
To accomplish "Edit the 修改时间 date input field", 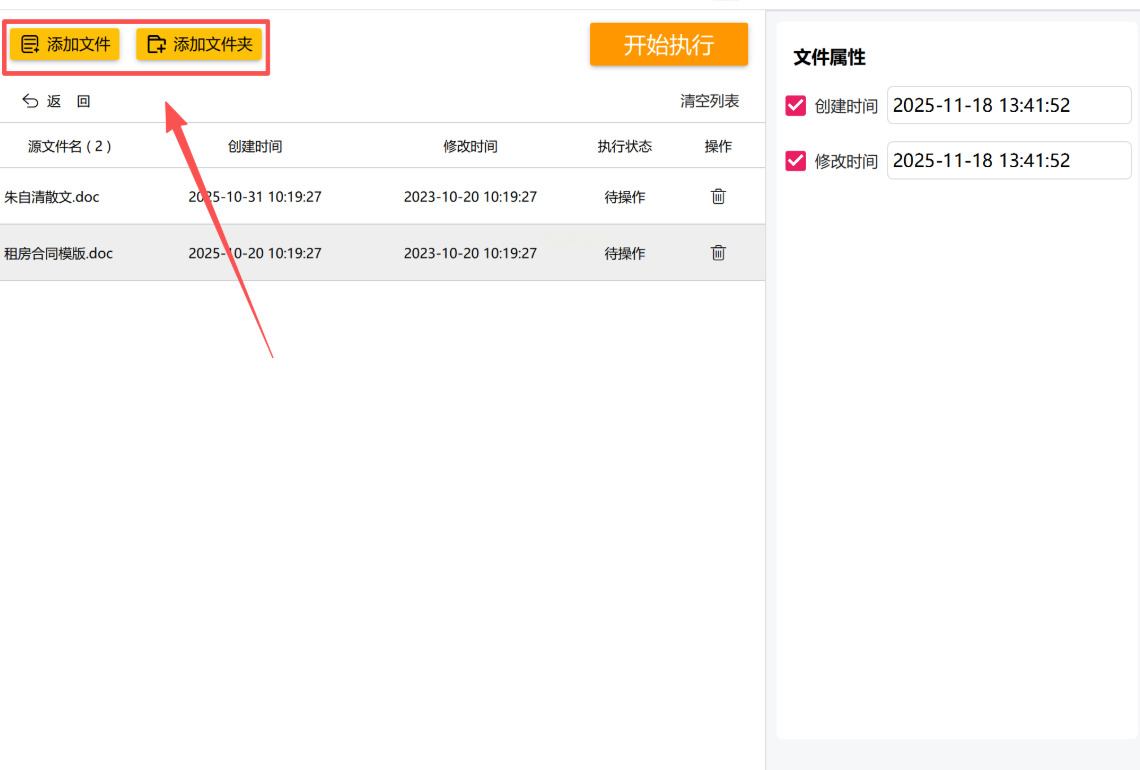I will 1009,161.
